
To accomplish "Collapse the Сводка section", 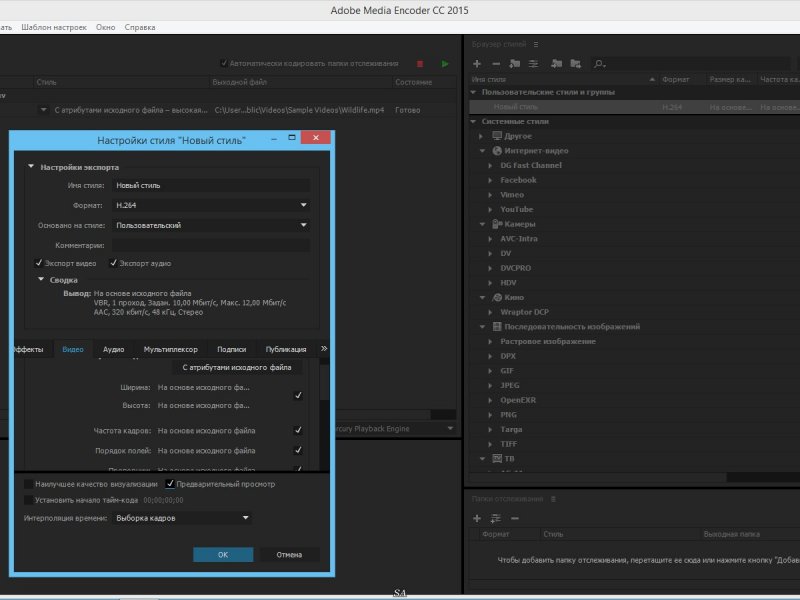I will click(x=41, y=279).
